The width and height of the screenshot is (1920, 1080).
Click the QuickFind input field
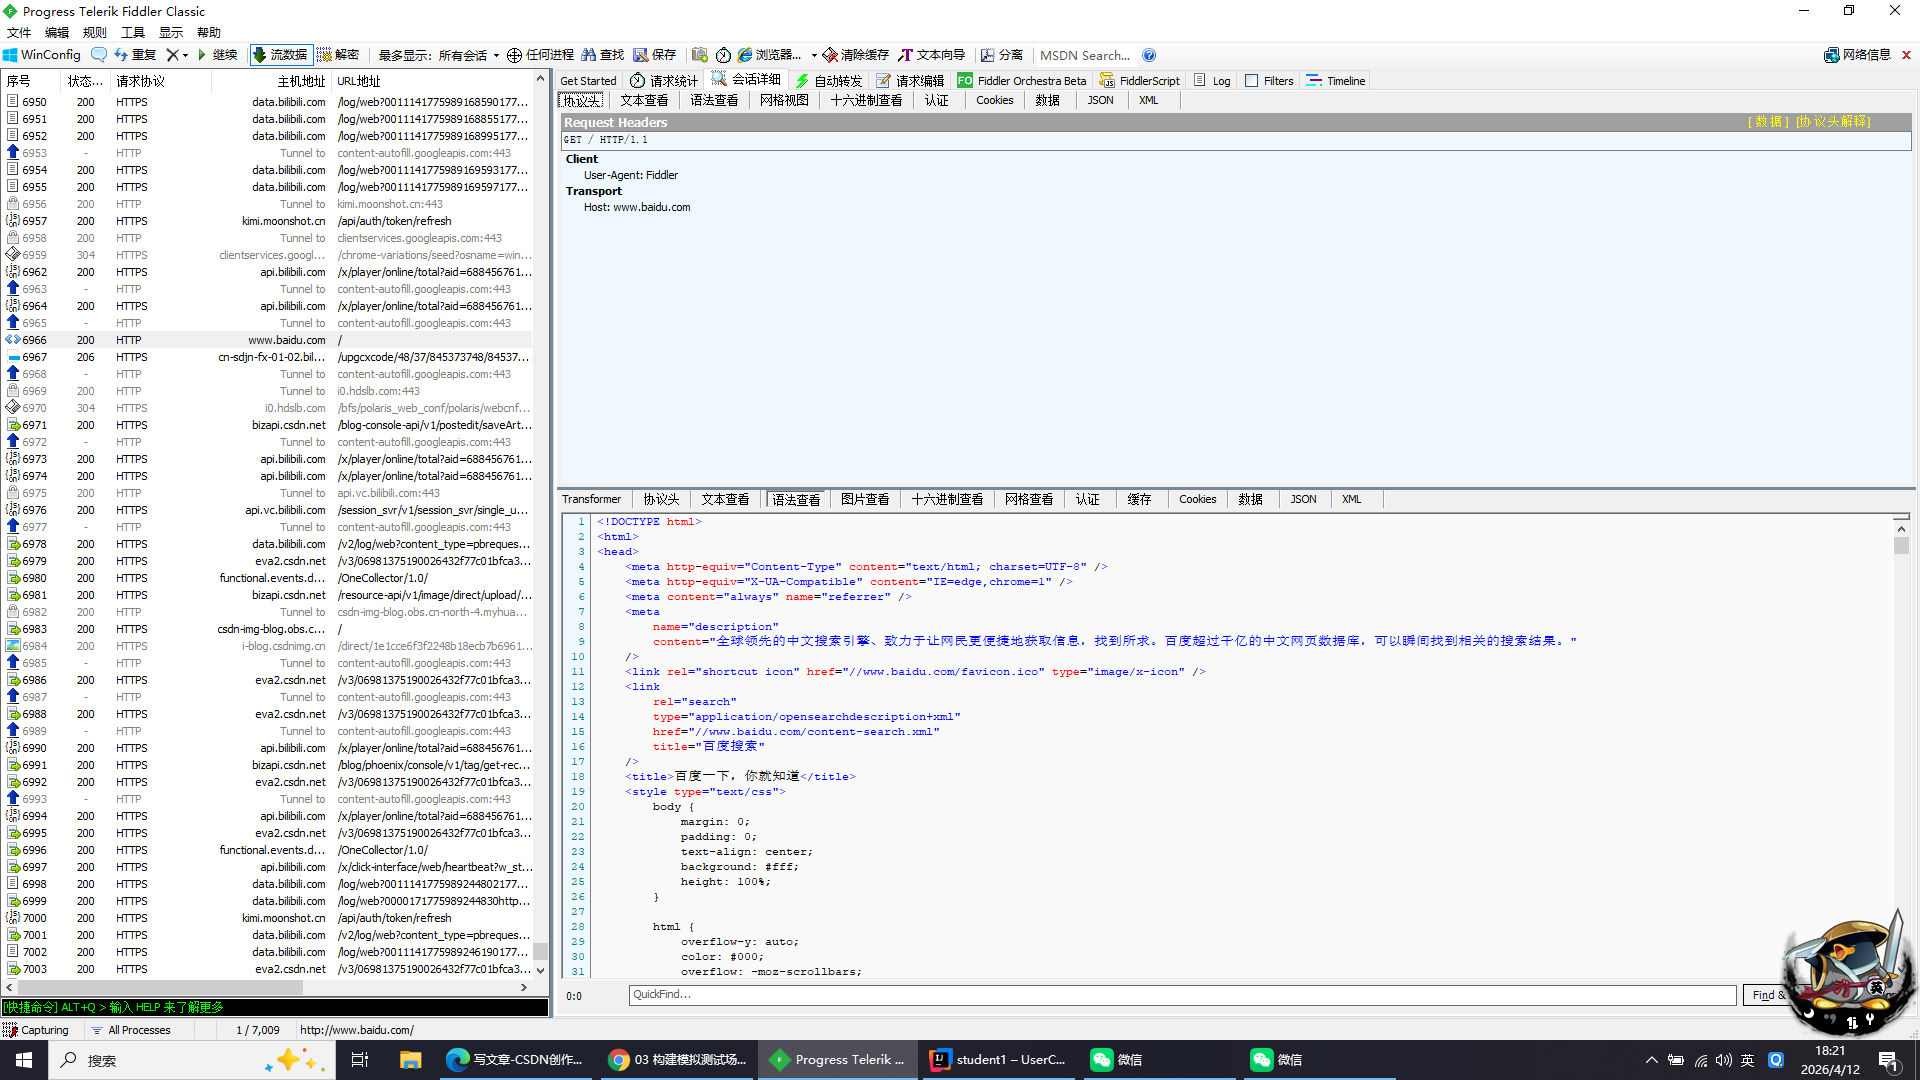1180,995
